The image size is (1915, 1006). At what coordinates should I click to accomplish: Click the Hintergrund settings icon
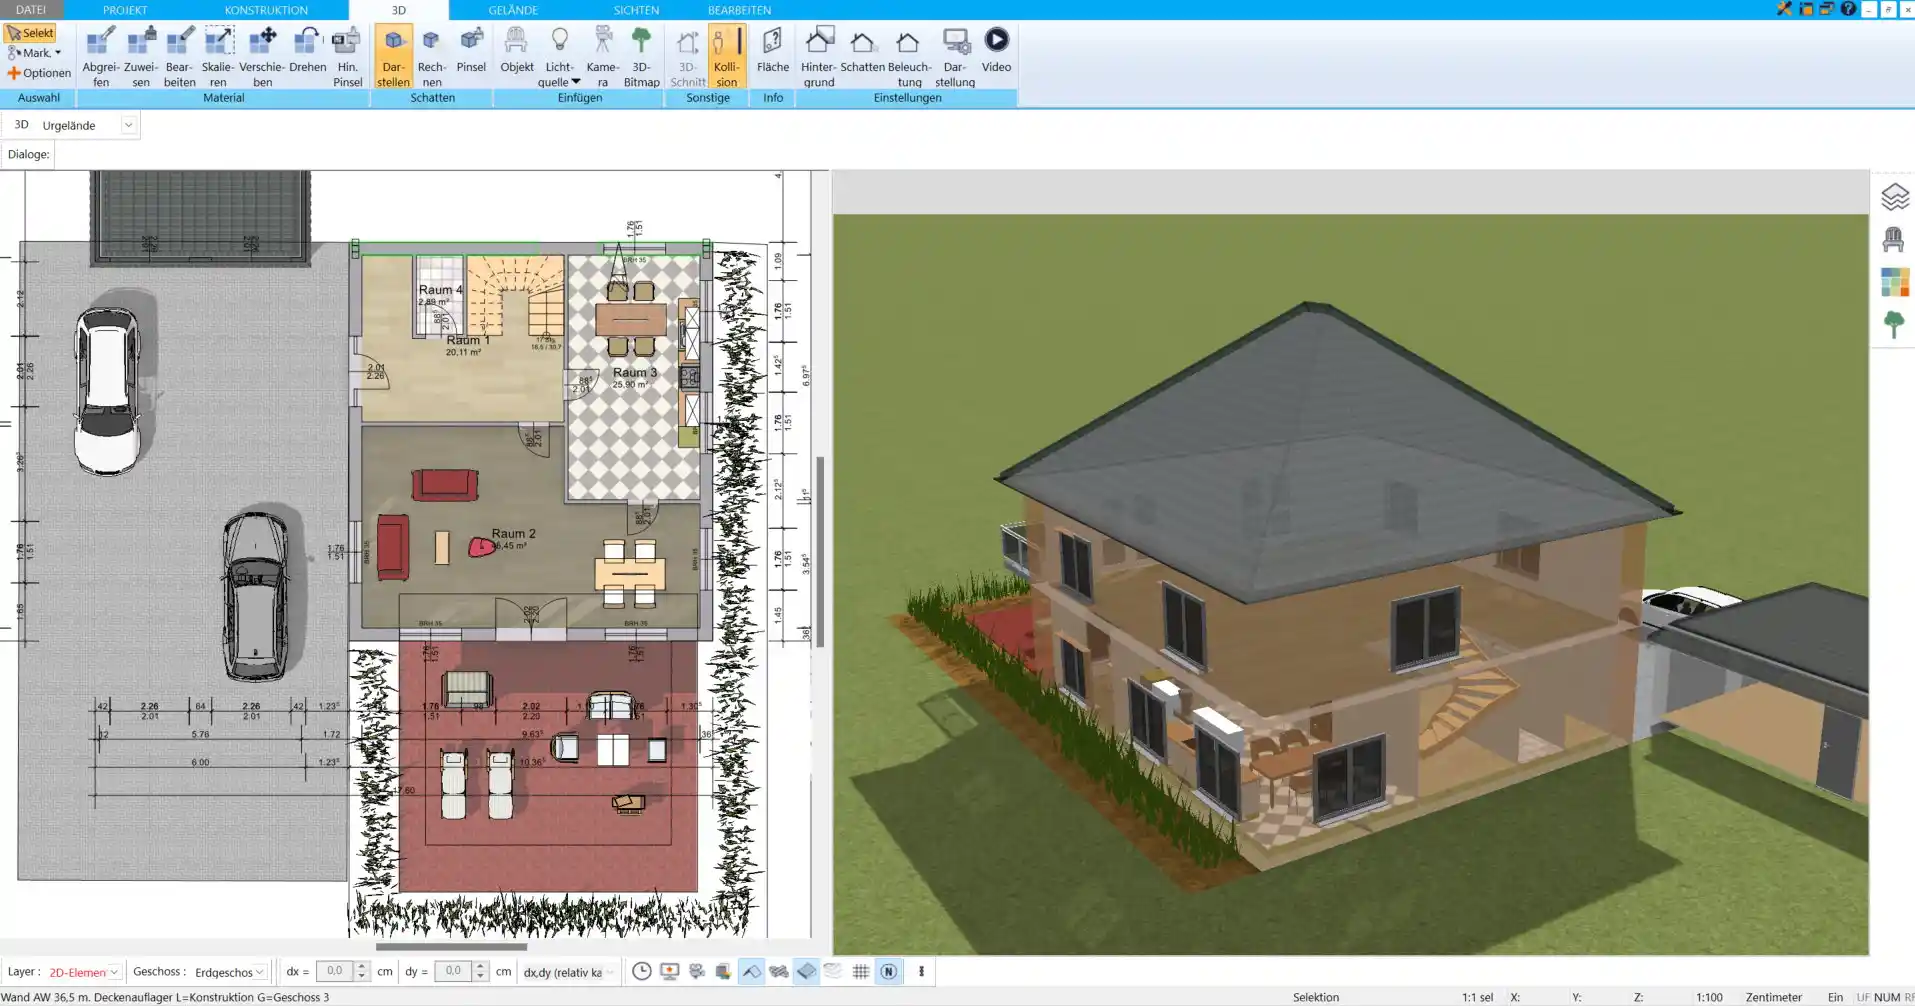point(818,55)
